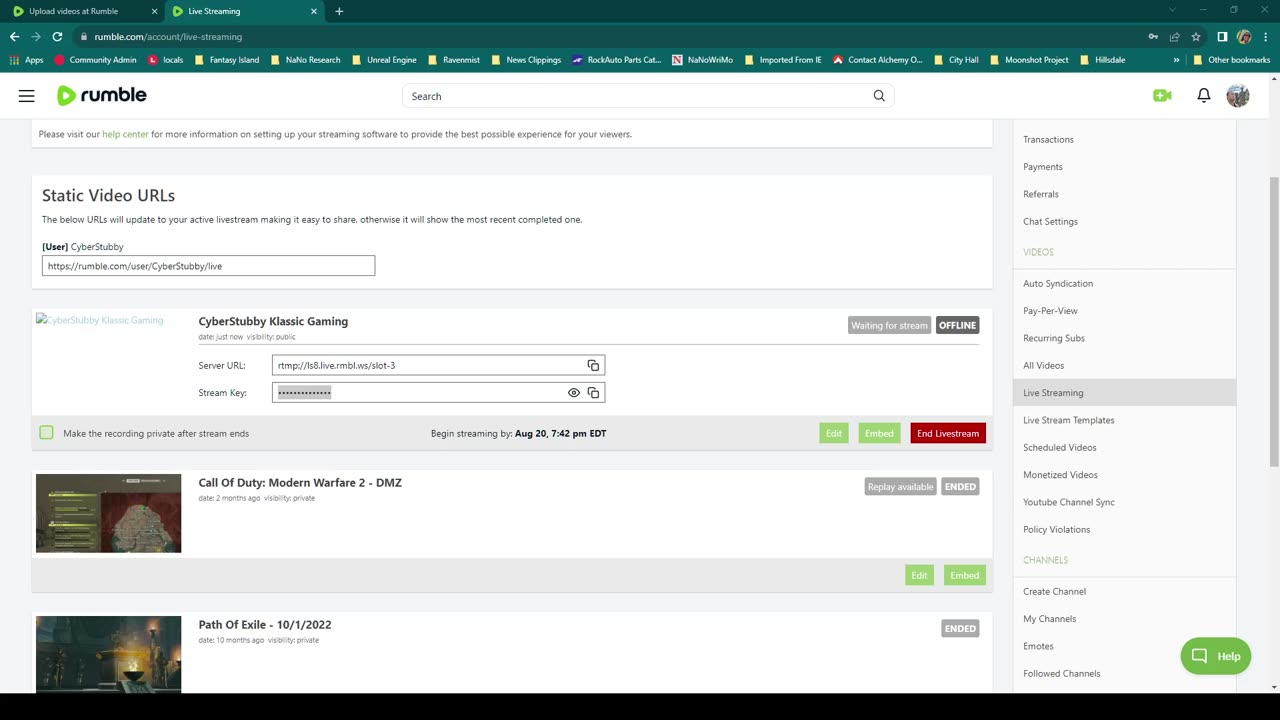Switch to Upload videos at Rumble tab
Screen dimensions: 1280x720
pos(82,11)
